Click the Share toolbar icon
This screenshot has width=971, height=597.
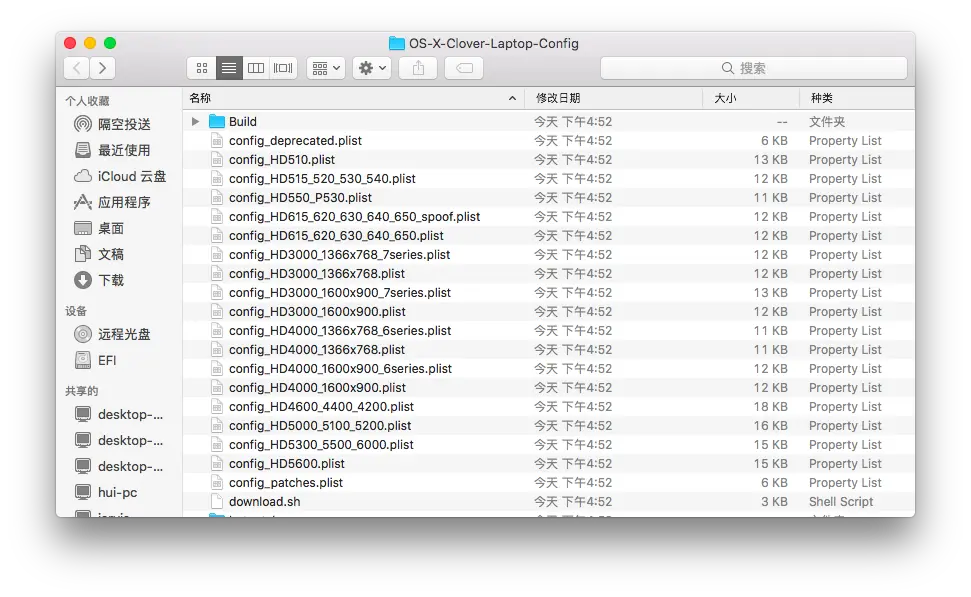(417, 67)
